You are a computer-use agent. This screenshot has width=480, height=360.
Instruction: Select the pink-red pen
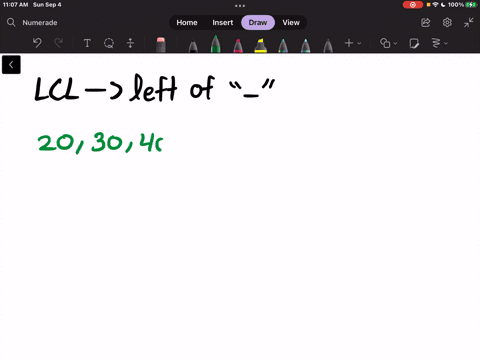click(238, 46)
